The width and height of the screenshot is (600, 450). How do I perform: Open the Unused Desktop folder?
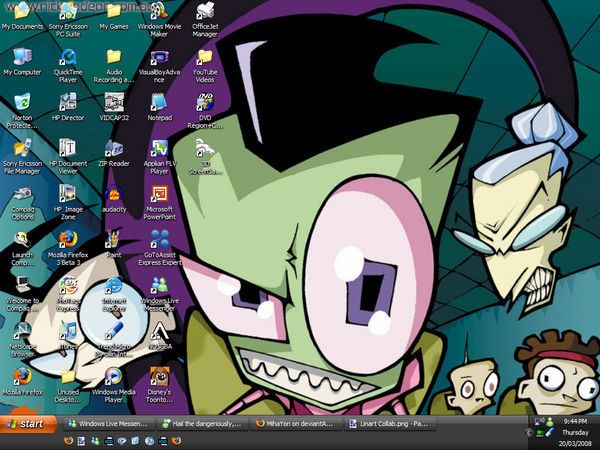coord(68,385)
